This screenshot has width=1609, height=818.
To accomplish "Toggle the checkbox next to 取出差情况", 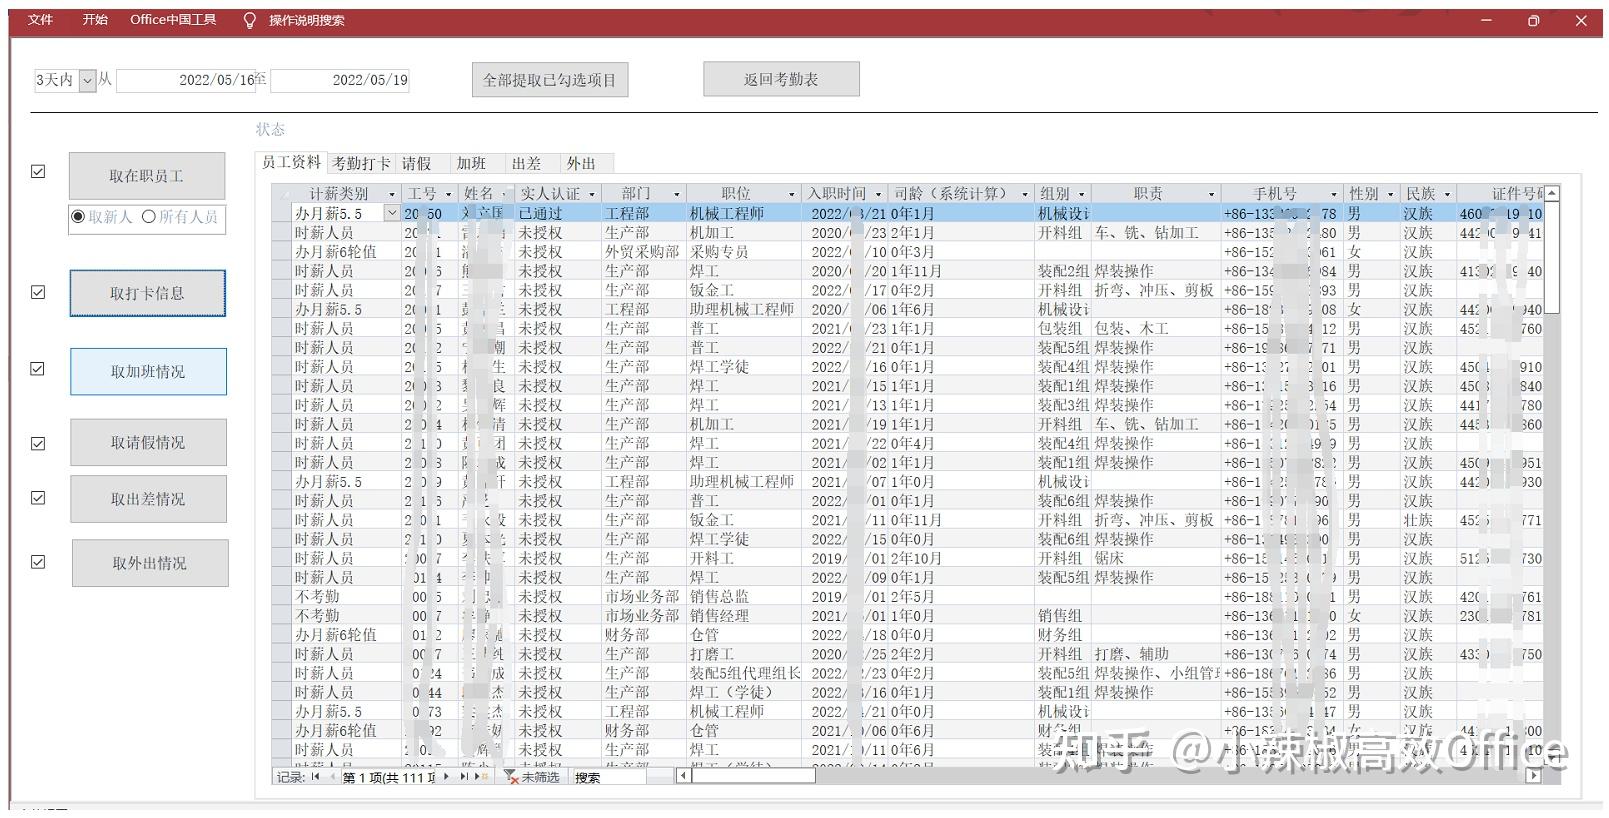I will tap(38, 498).
